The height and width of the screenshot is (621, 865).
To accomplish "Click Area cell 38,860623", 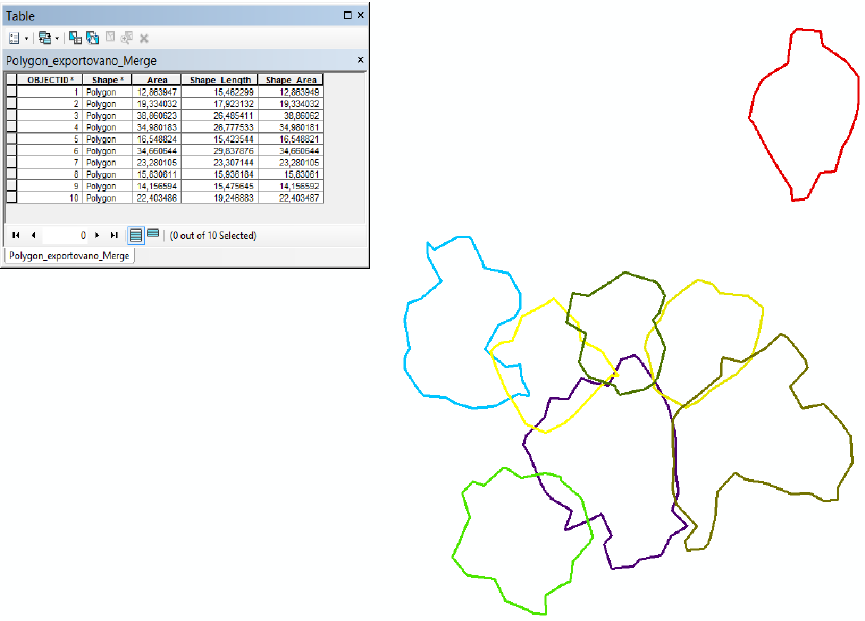I will 157,116.
